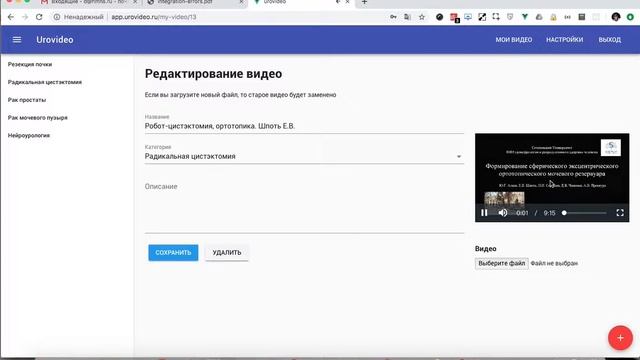Click the Описание text area

tap(304, 206)
